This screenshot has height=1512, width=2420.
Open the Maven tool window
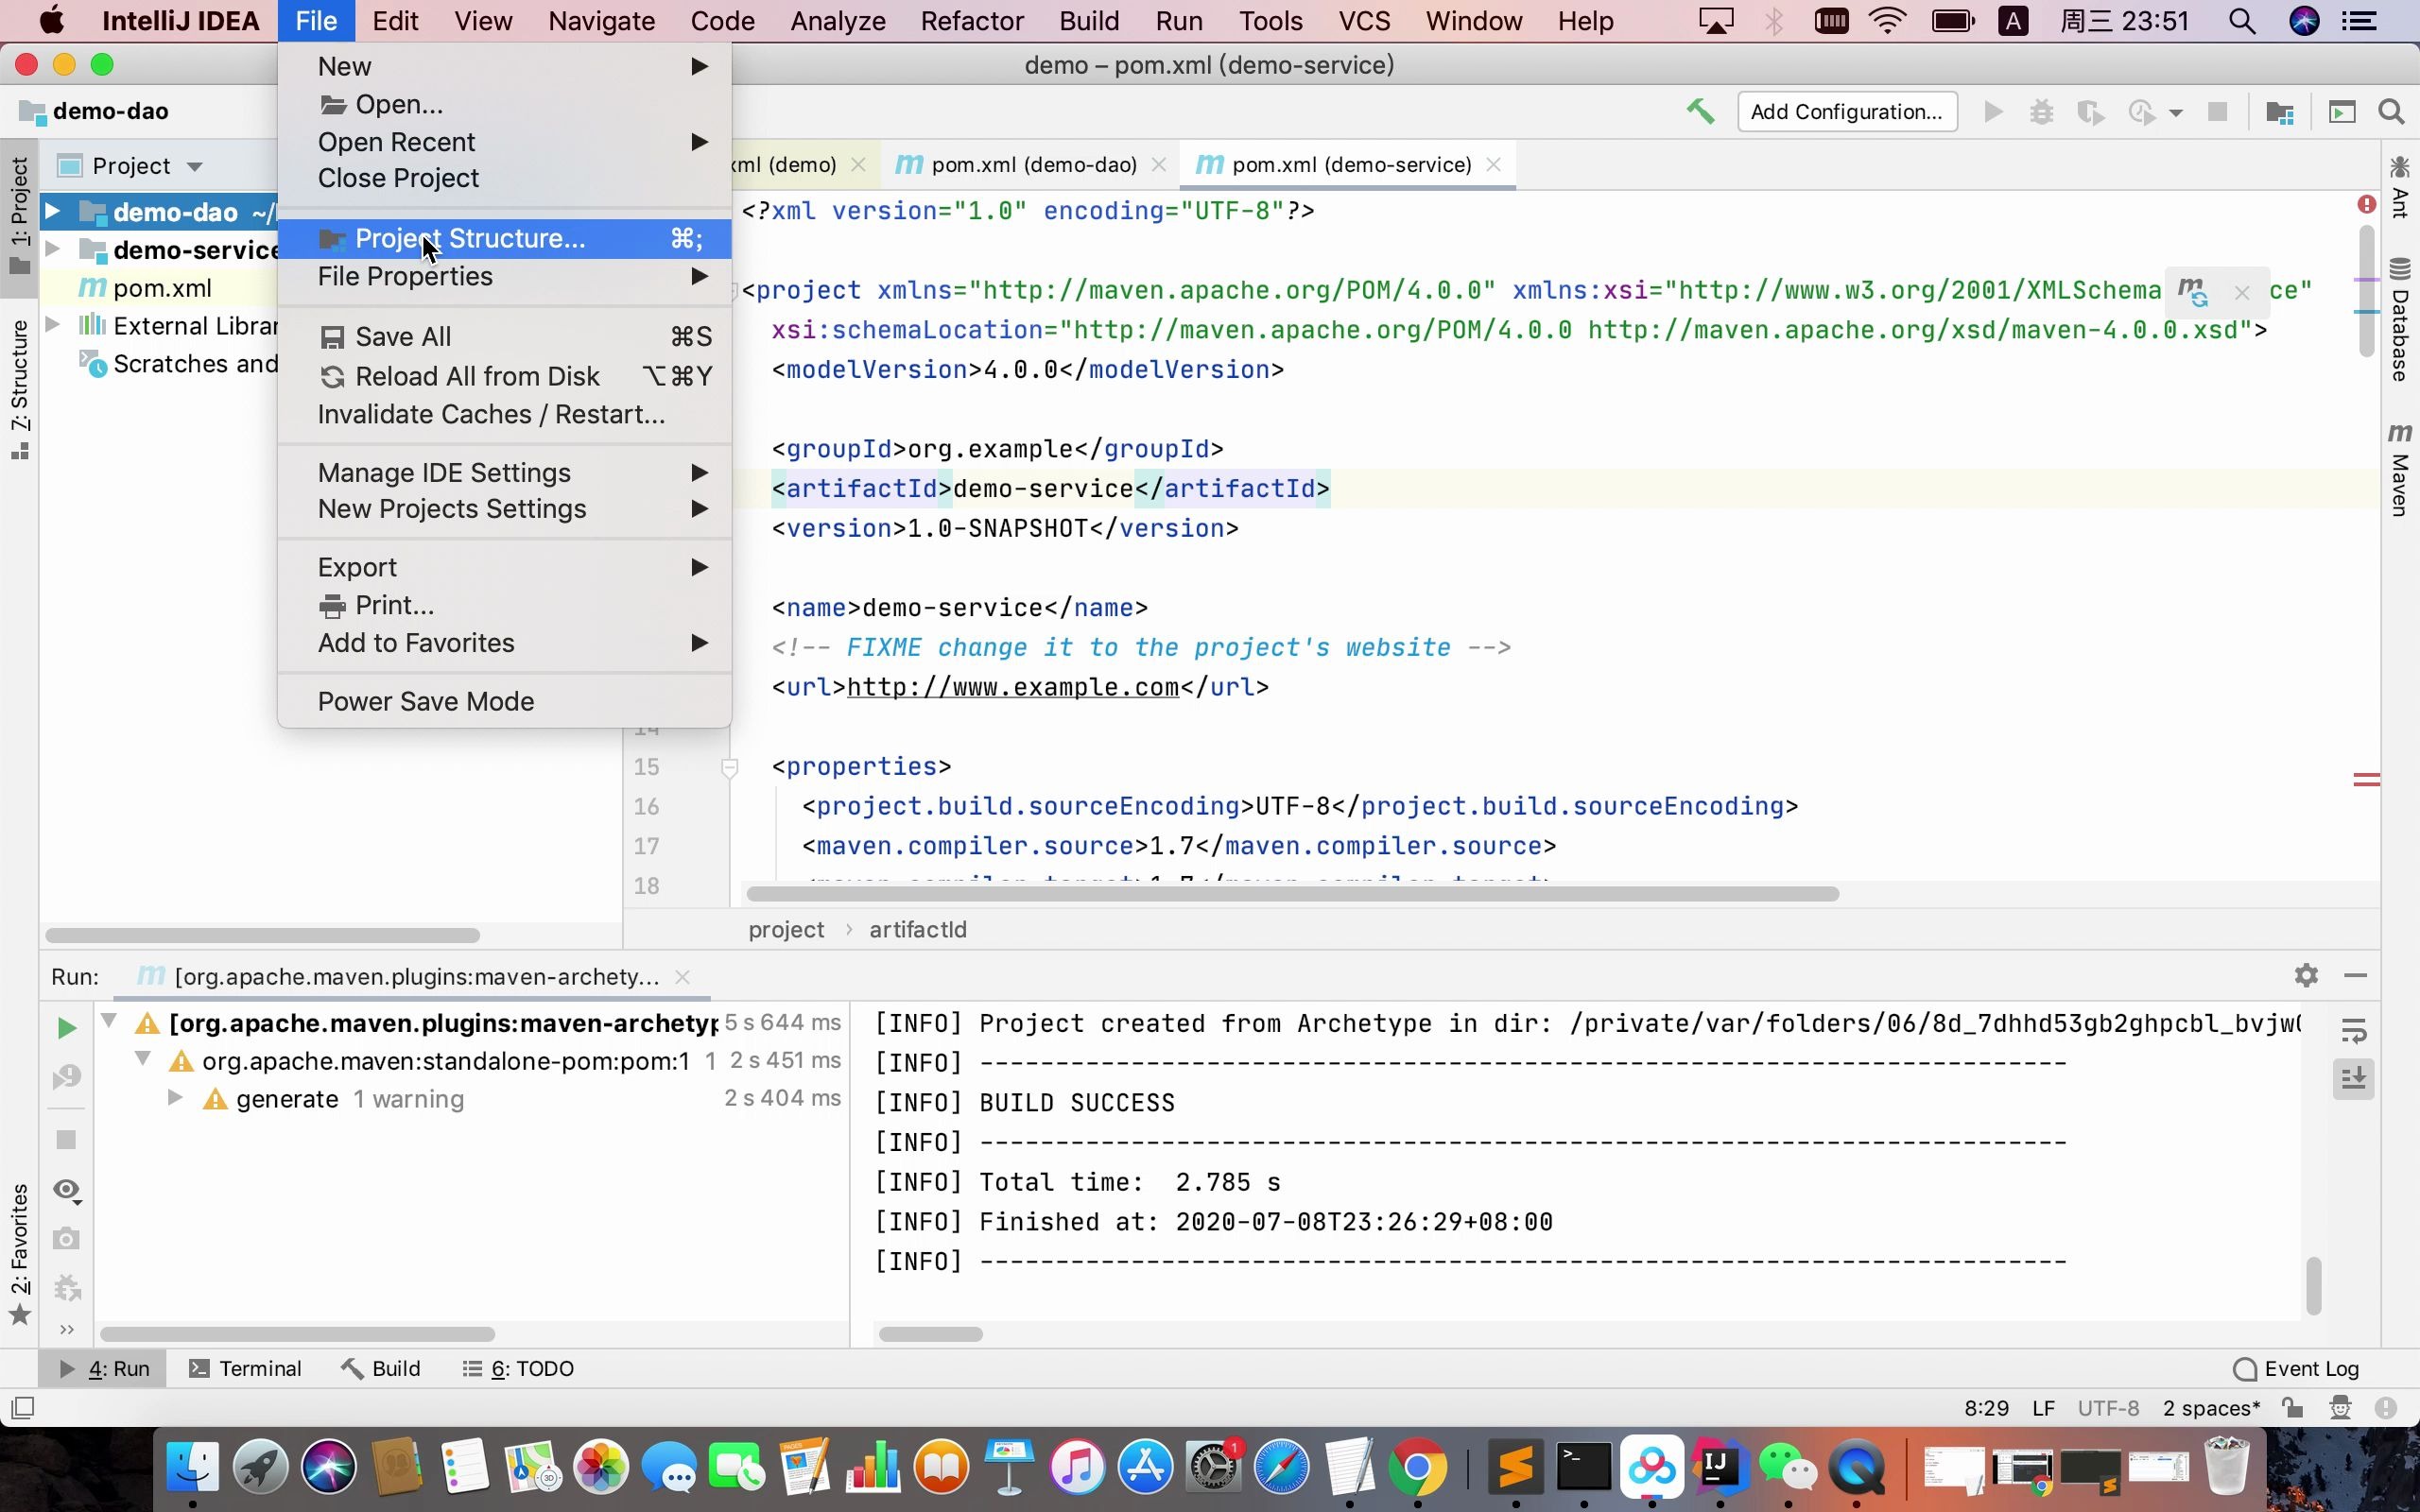click(2400, 470)
